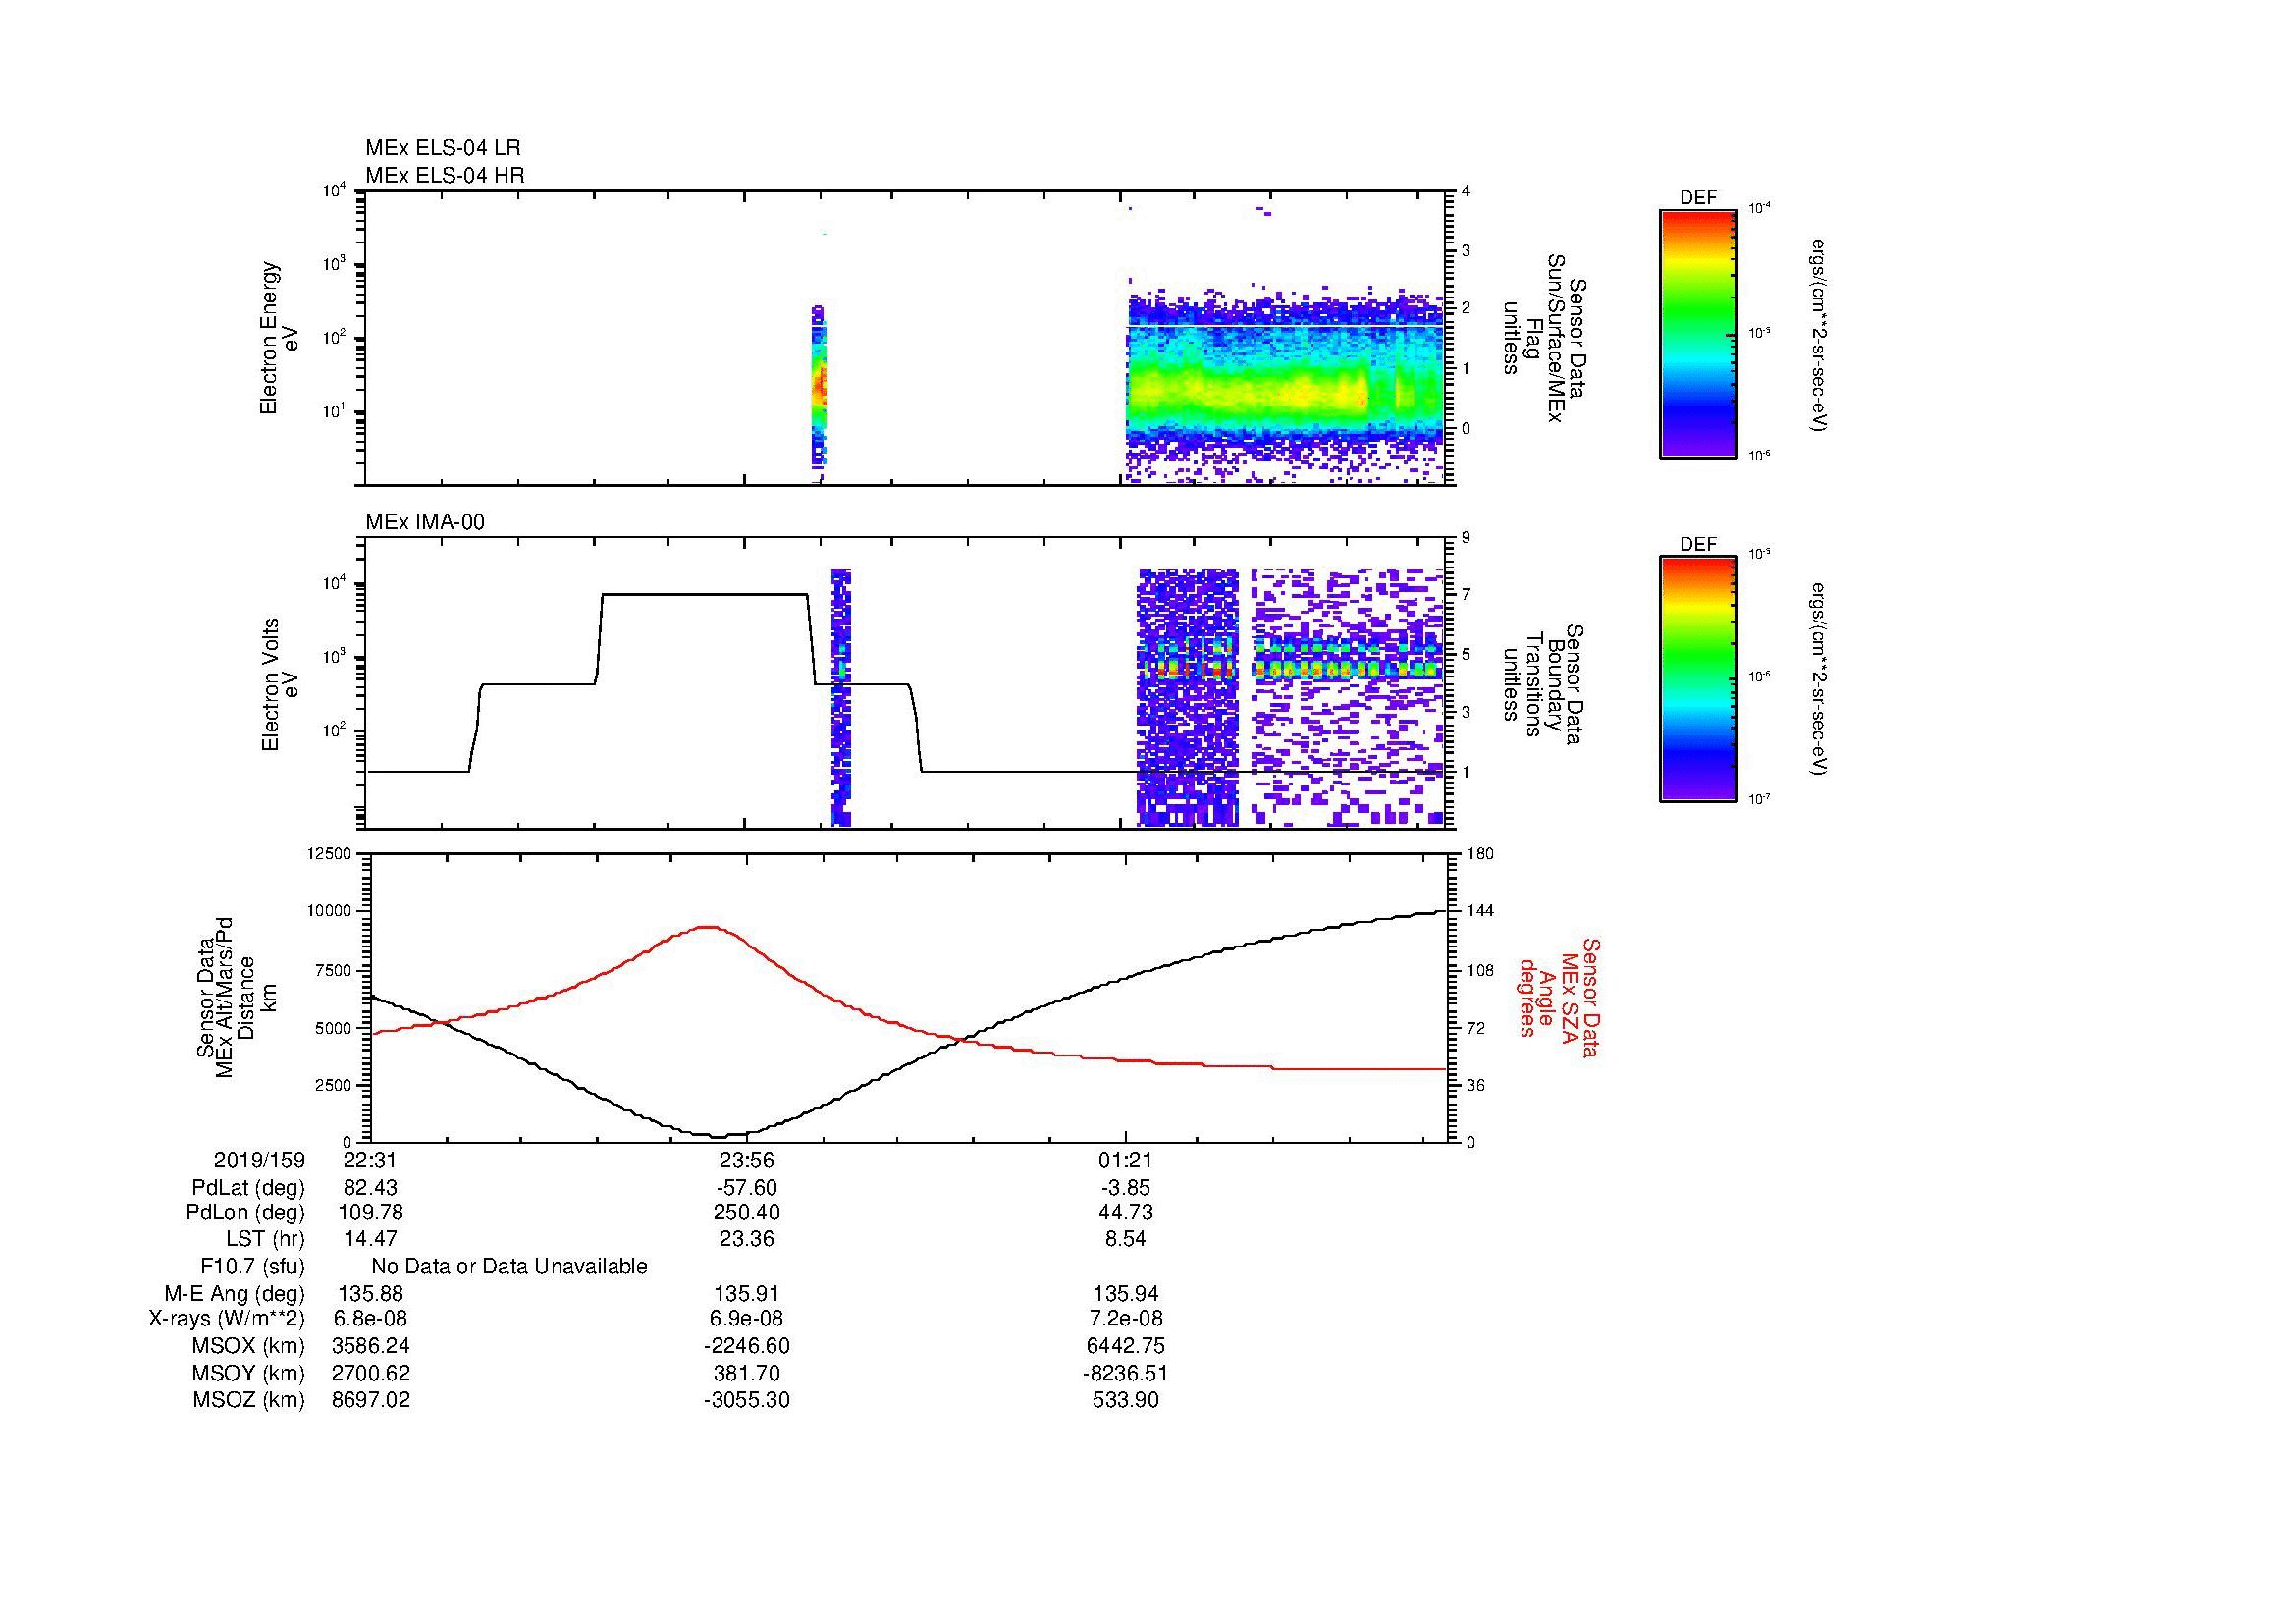Click the MSOZ value '-3055.30'

746,1400
